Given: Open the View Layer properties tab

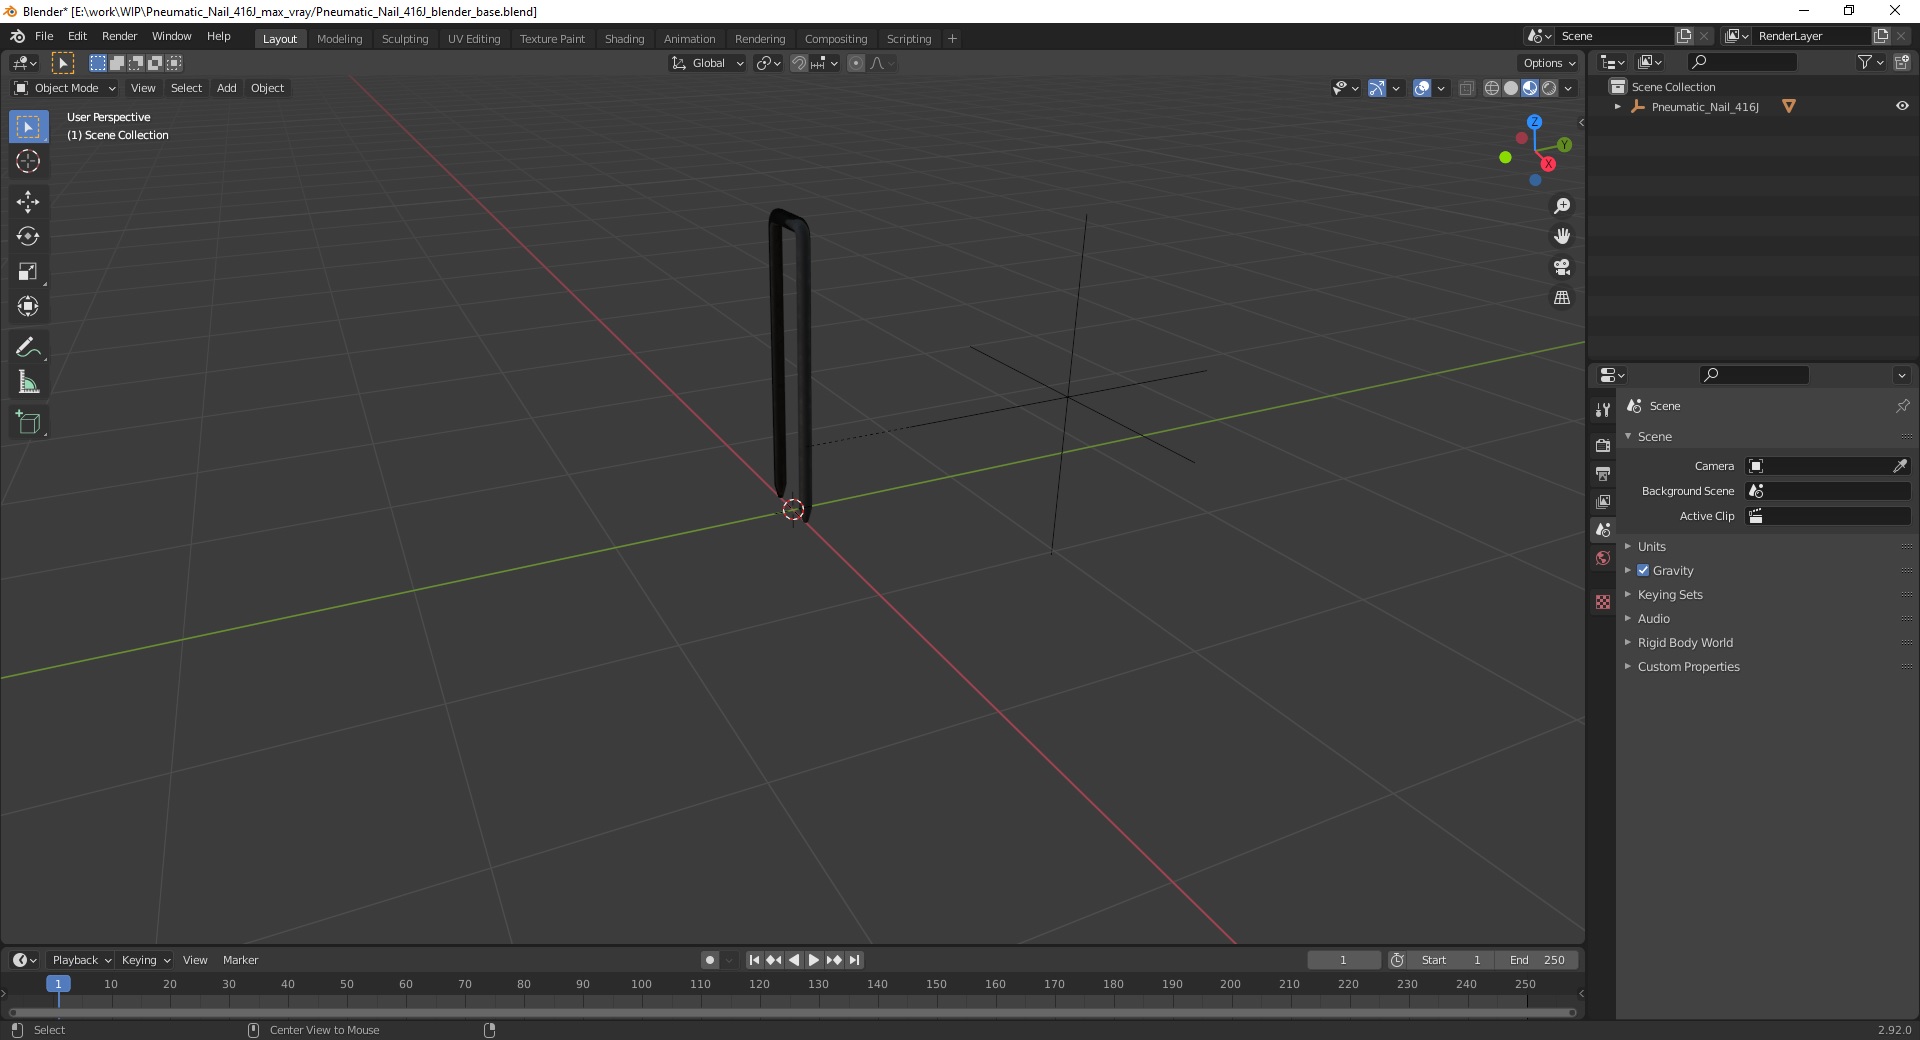Looking at the screenshot, I should click(x=1603, y=501).
